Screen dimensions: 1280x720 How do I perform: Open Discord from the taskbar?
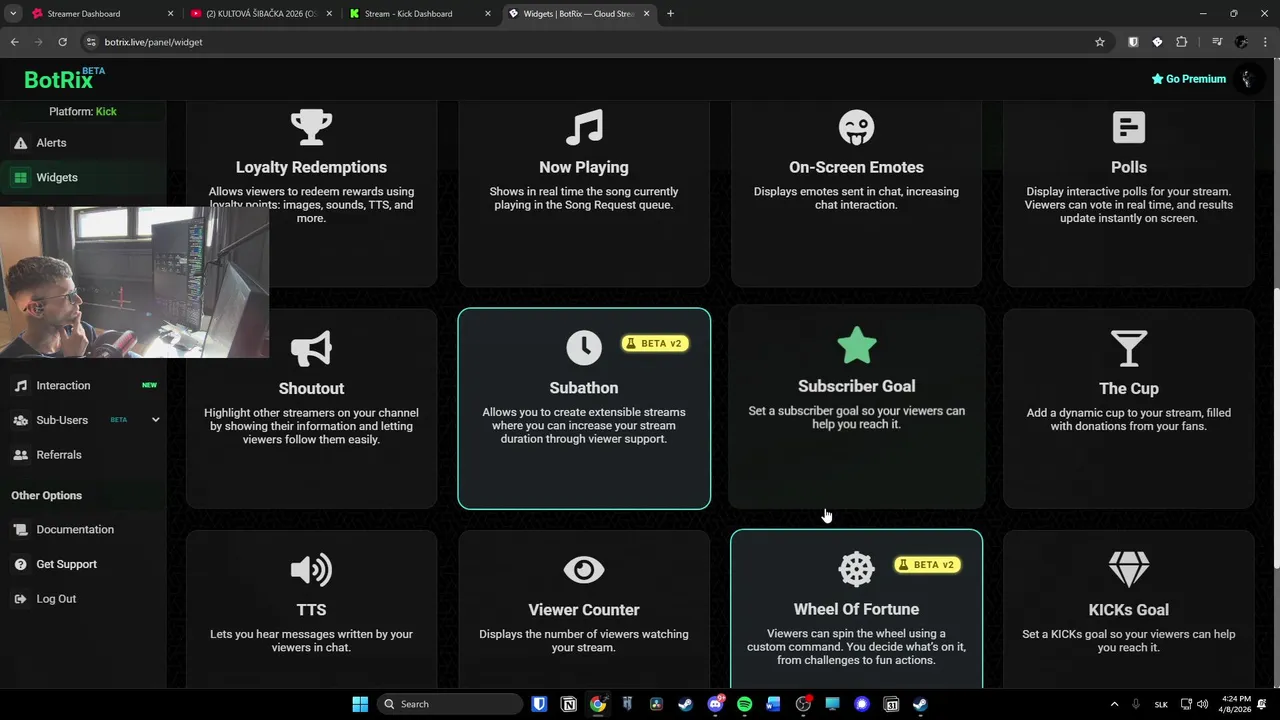[x=715, y=704]
